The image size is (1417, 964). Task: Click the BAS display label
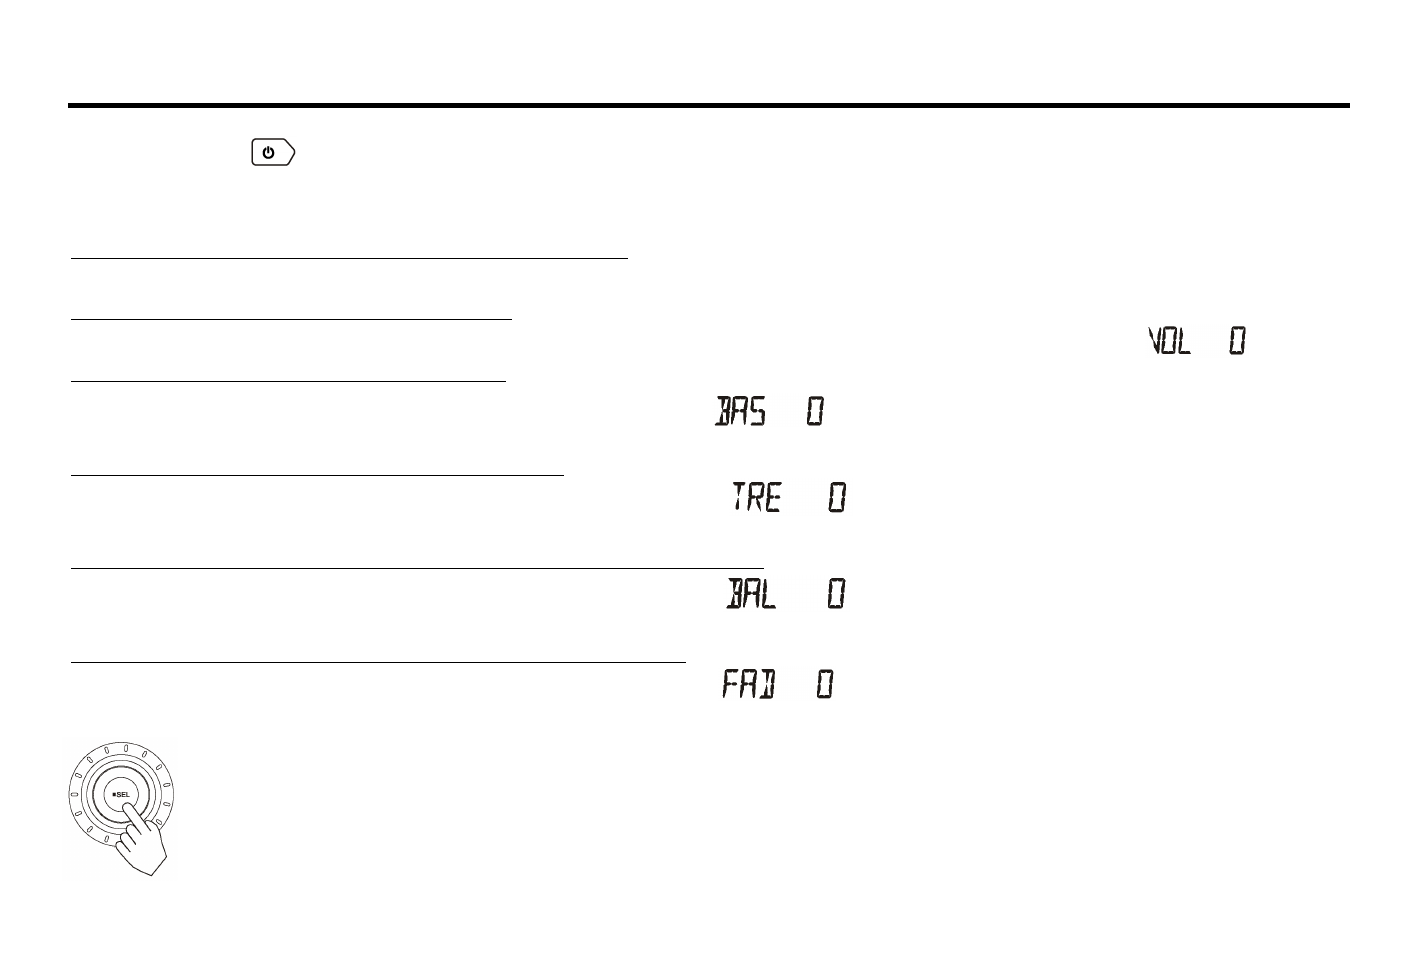(x=740, y=411)
